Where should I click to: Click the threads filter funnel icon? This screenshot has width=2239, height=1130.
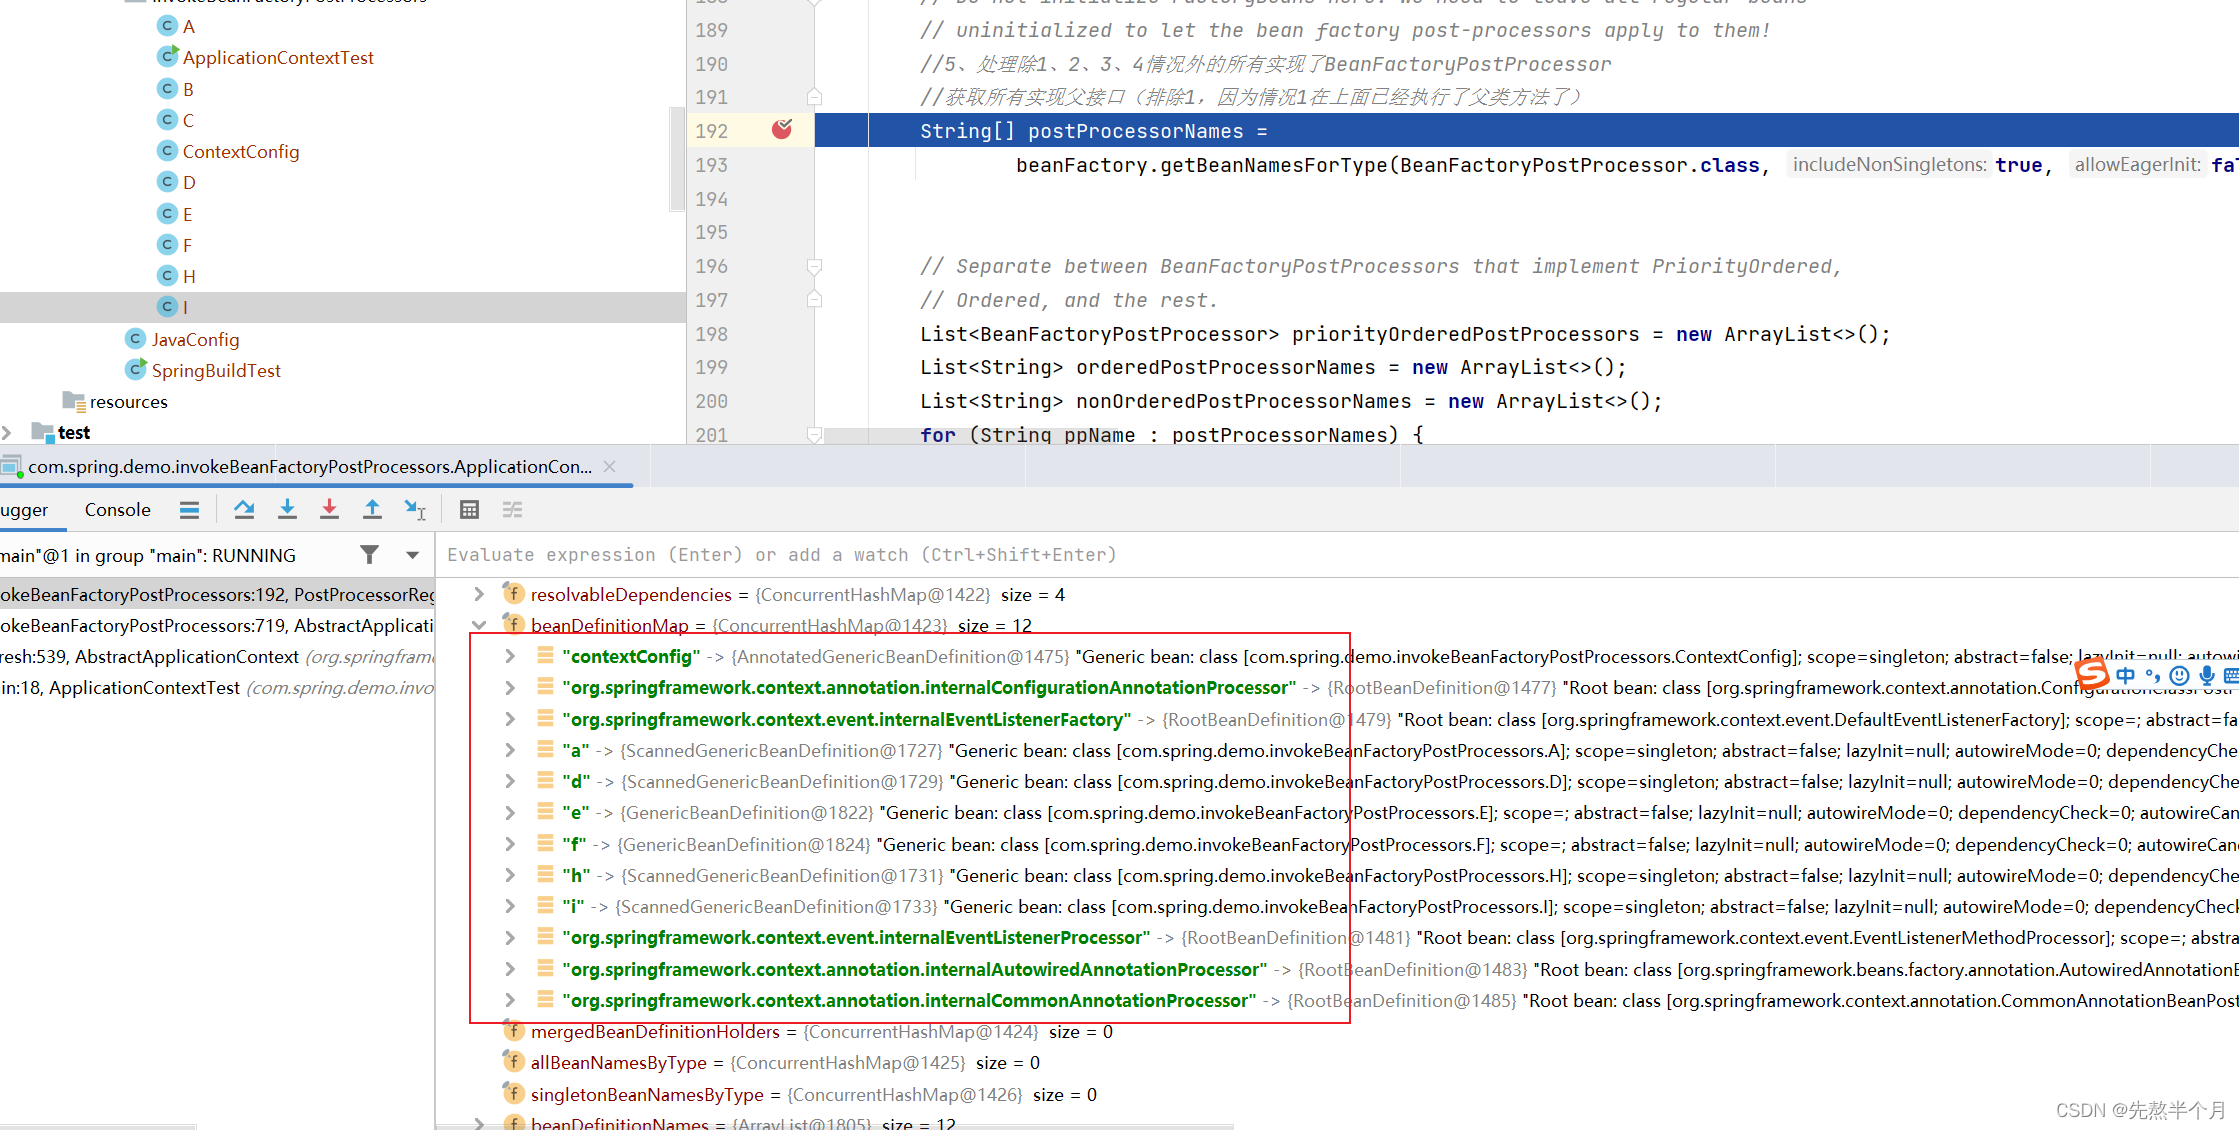coord(369,555)
